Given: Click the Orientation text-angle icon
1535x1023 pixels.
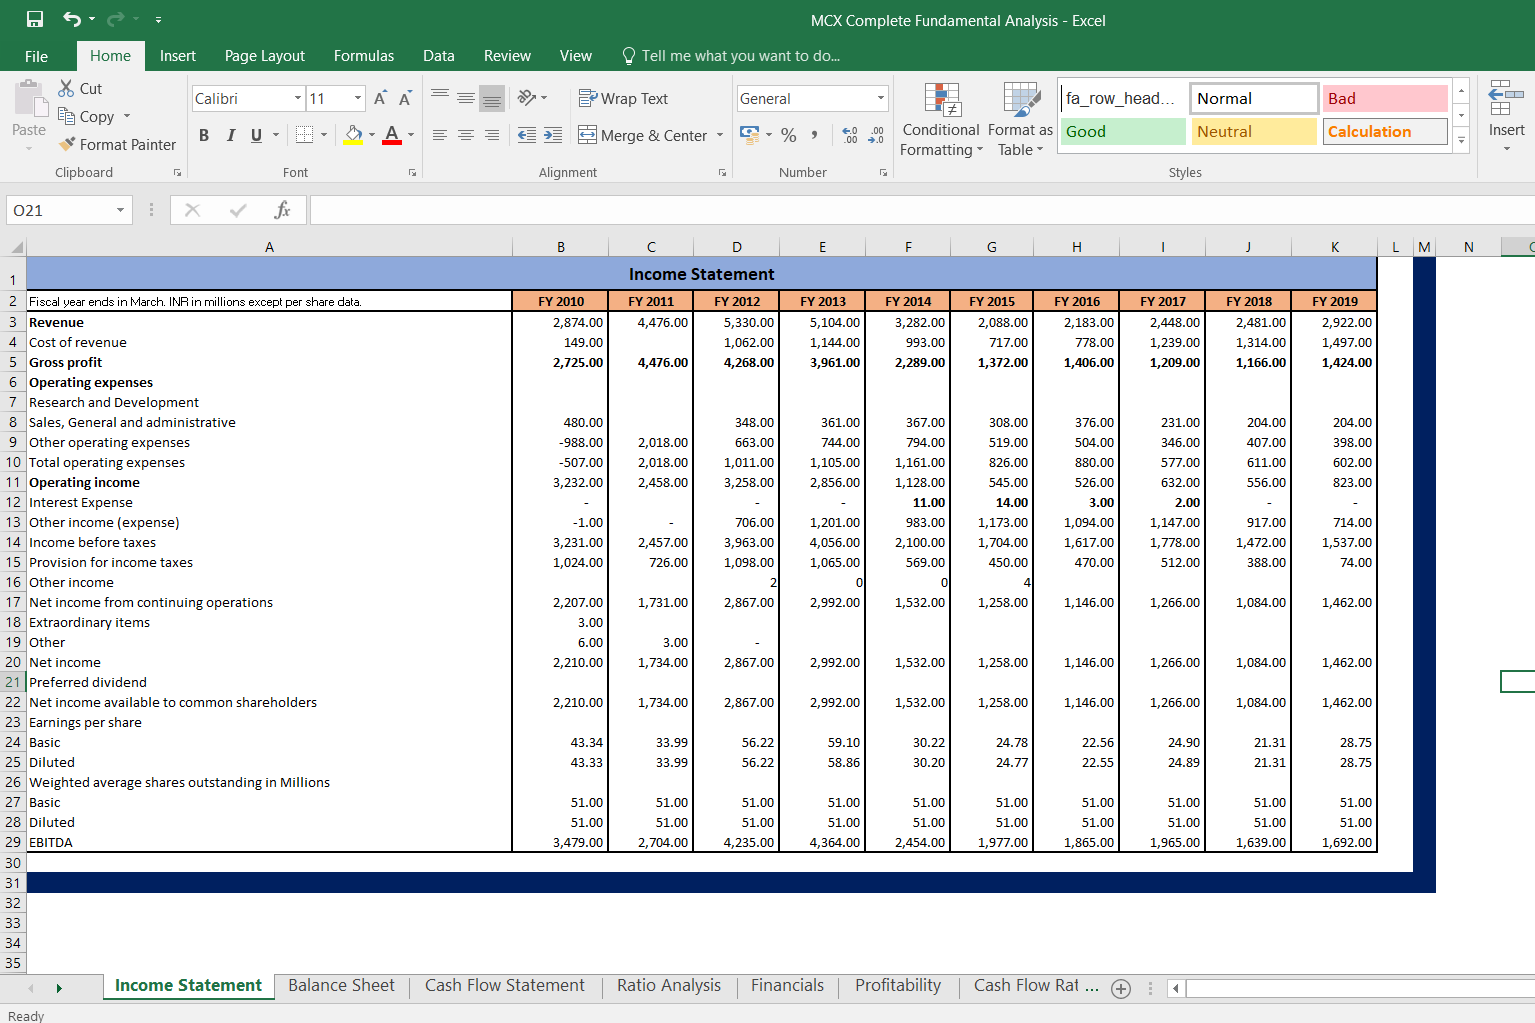Looking at the screenshot, I should pyautogui.click(x=526, y=98).
